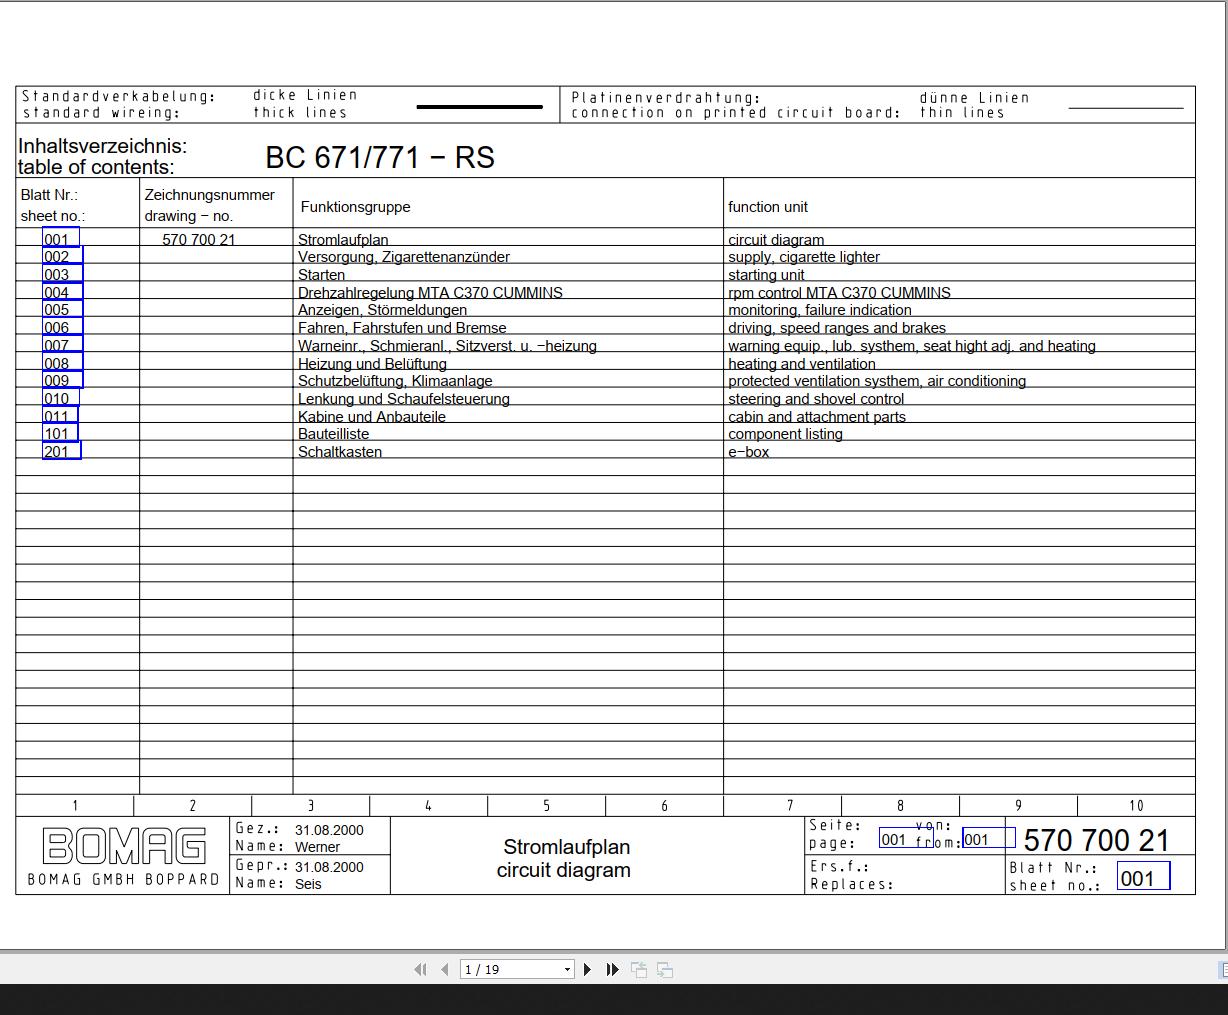Click the 'e-box' function unit text
Image resolution: width=1228 pixels, height=1015 pixels.
pos(748,452)
